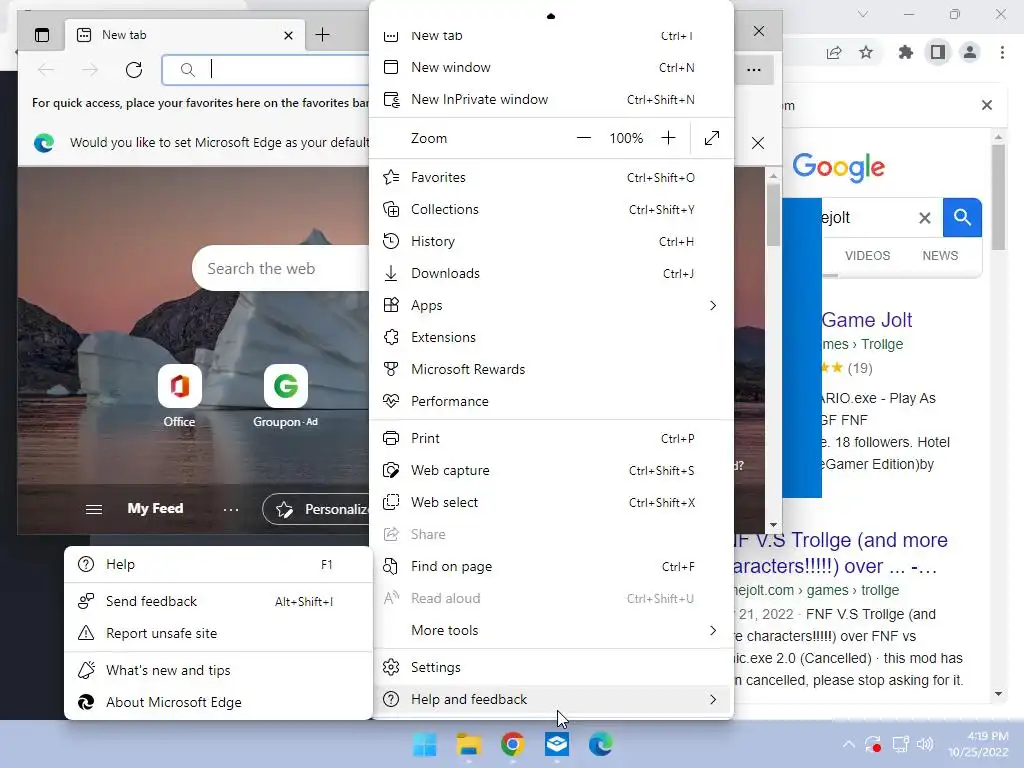The width and height of the screenshot is (1024, 768).
Task: Open Edge Settings and more ellipsis button
Action: (x=754, y=70)
